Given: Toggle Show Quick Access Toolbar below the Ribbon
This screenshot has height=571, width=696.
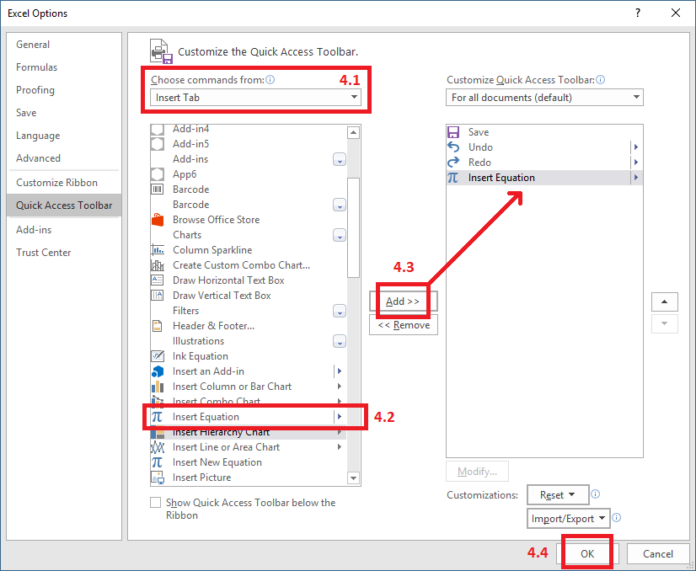Looking at the screenshot, I should coord(155,503).
